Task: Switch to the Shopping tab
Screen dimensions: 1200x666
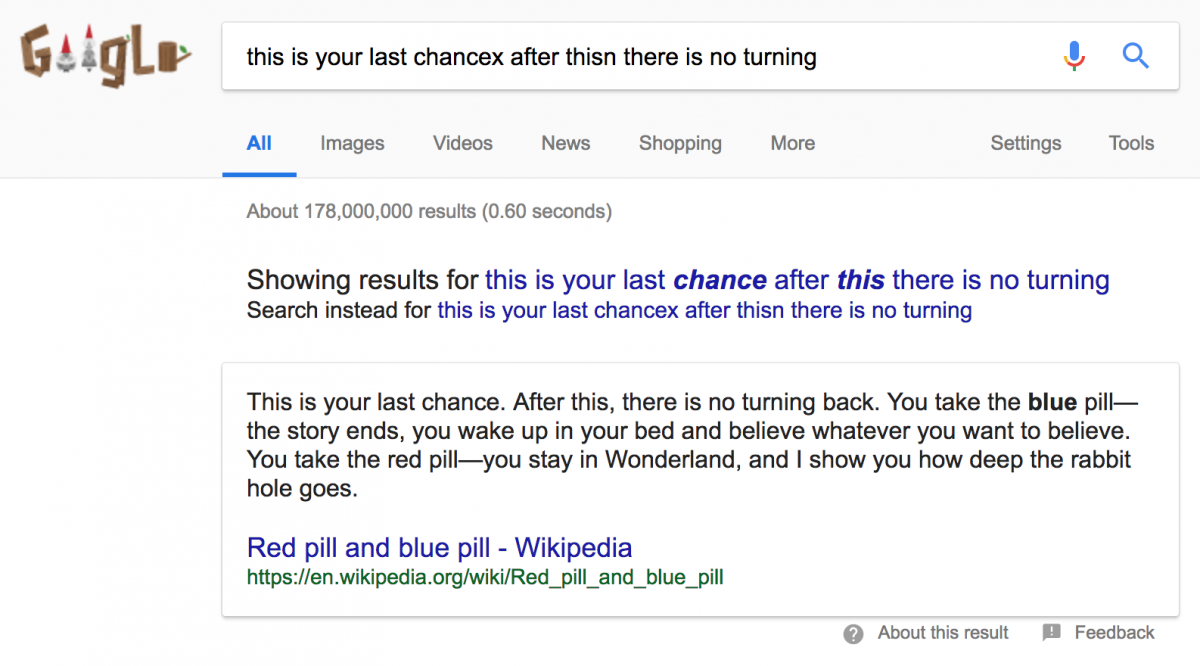Action: [680, 143]
